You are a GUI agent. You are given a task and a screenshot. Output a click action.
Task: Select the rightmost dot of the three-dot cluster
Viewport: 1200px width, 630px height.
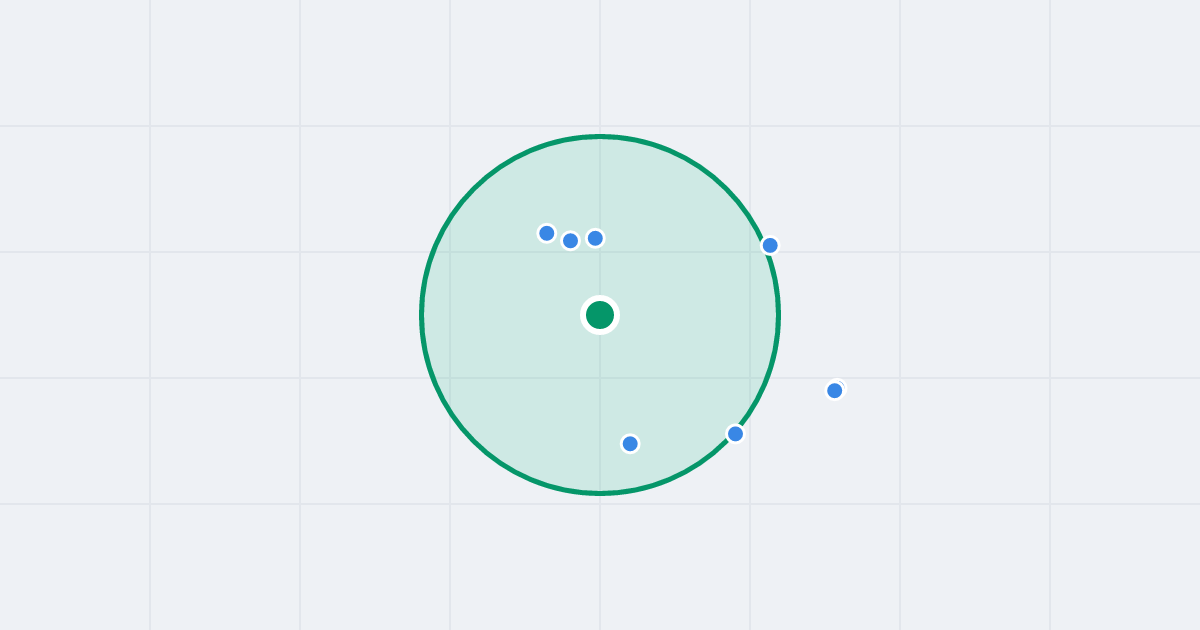595,238
